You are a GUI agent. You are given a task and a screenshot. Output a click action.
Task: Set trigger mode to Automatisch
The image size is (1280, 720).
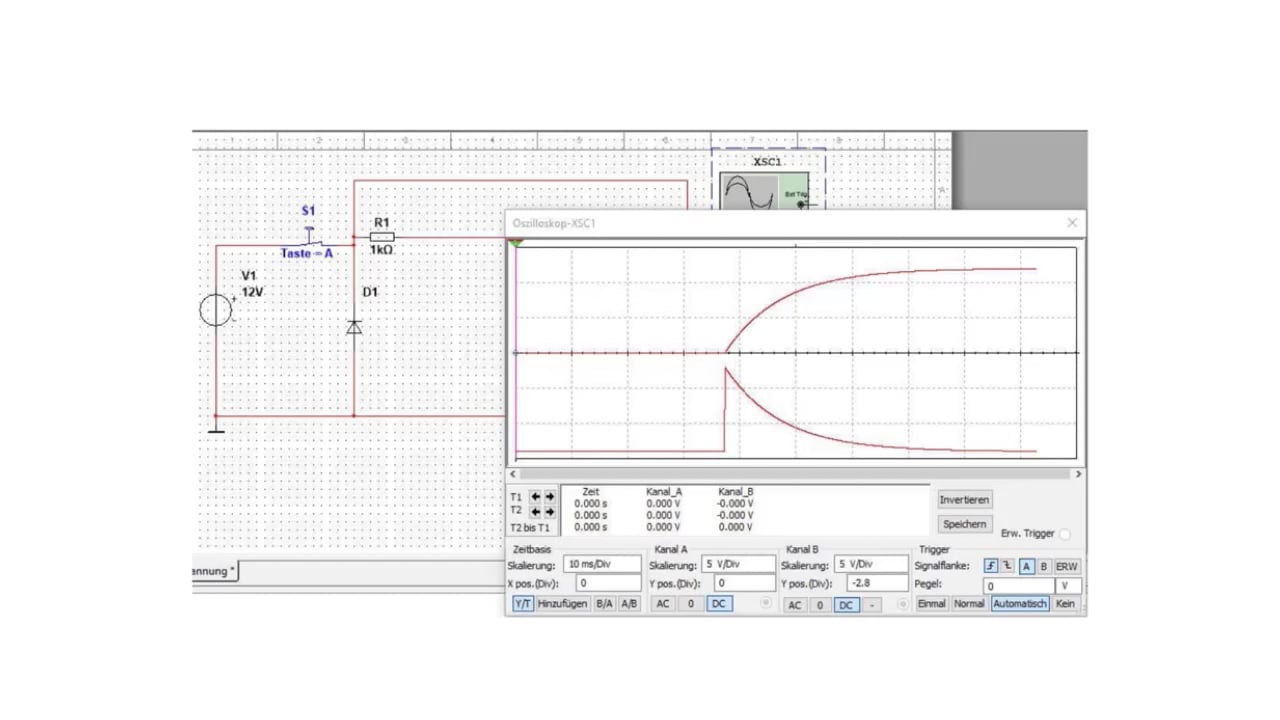tap(1020, 604)
